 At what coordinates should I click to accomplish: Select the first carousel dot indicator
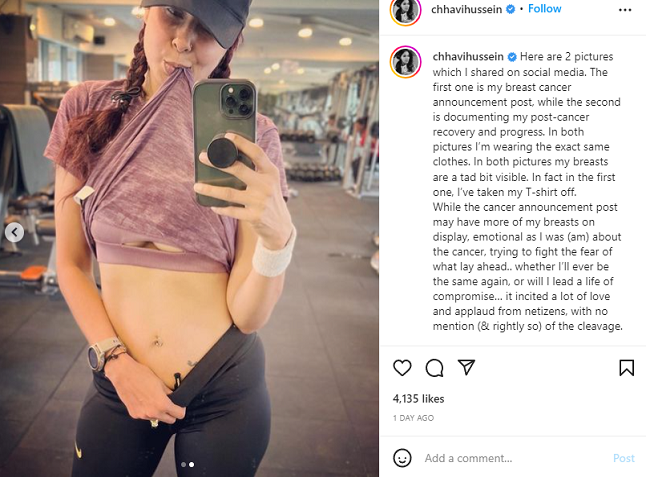tap(183, 464)
